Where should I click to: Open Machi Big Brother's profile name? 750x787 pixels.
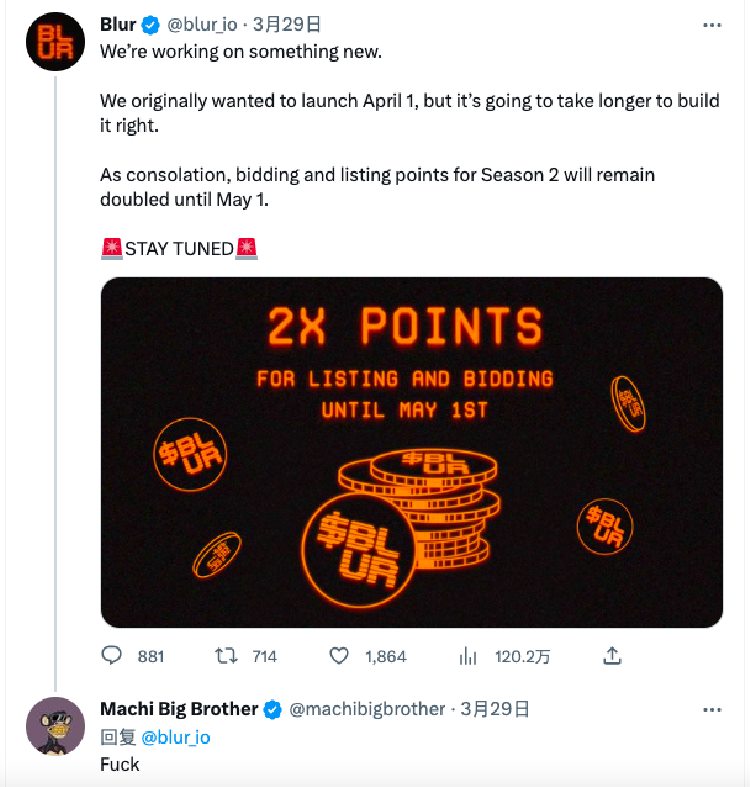[x=179, y=709]
